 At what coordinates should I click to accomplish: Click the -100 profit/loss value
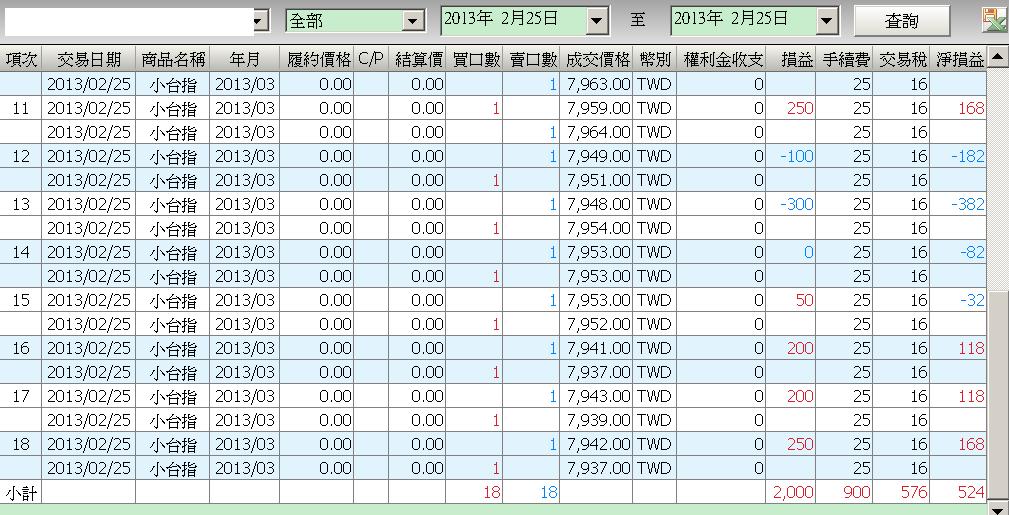point(797,156)
